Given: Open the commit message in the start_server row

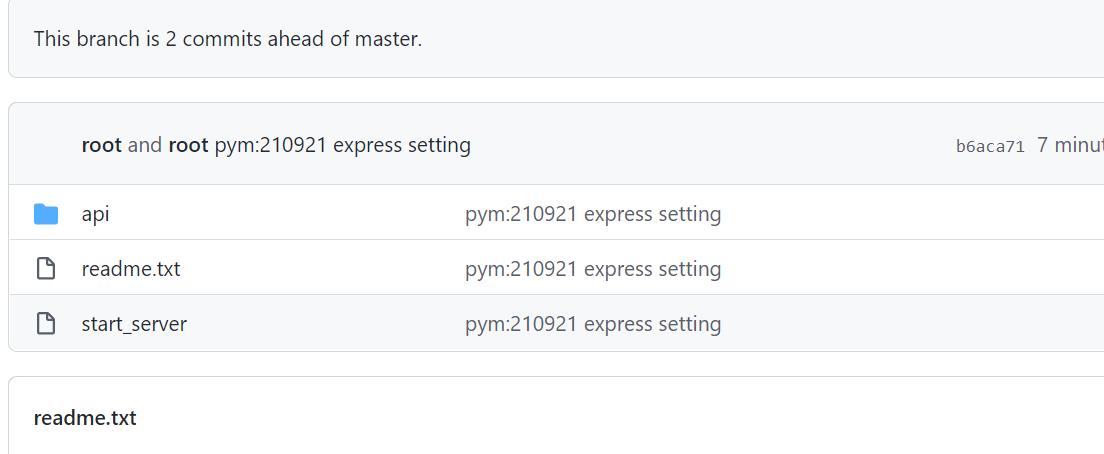Looking at the screenshot, I should coord(592,324).
